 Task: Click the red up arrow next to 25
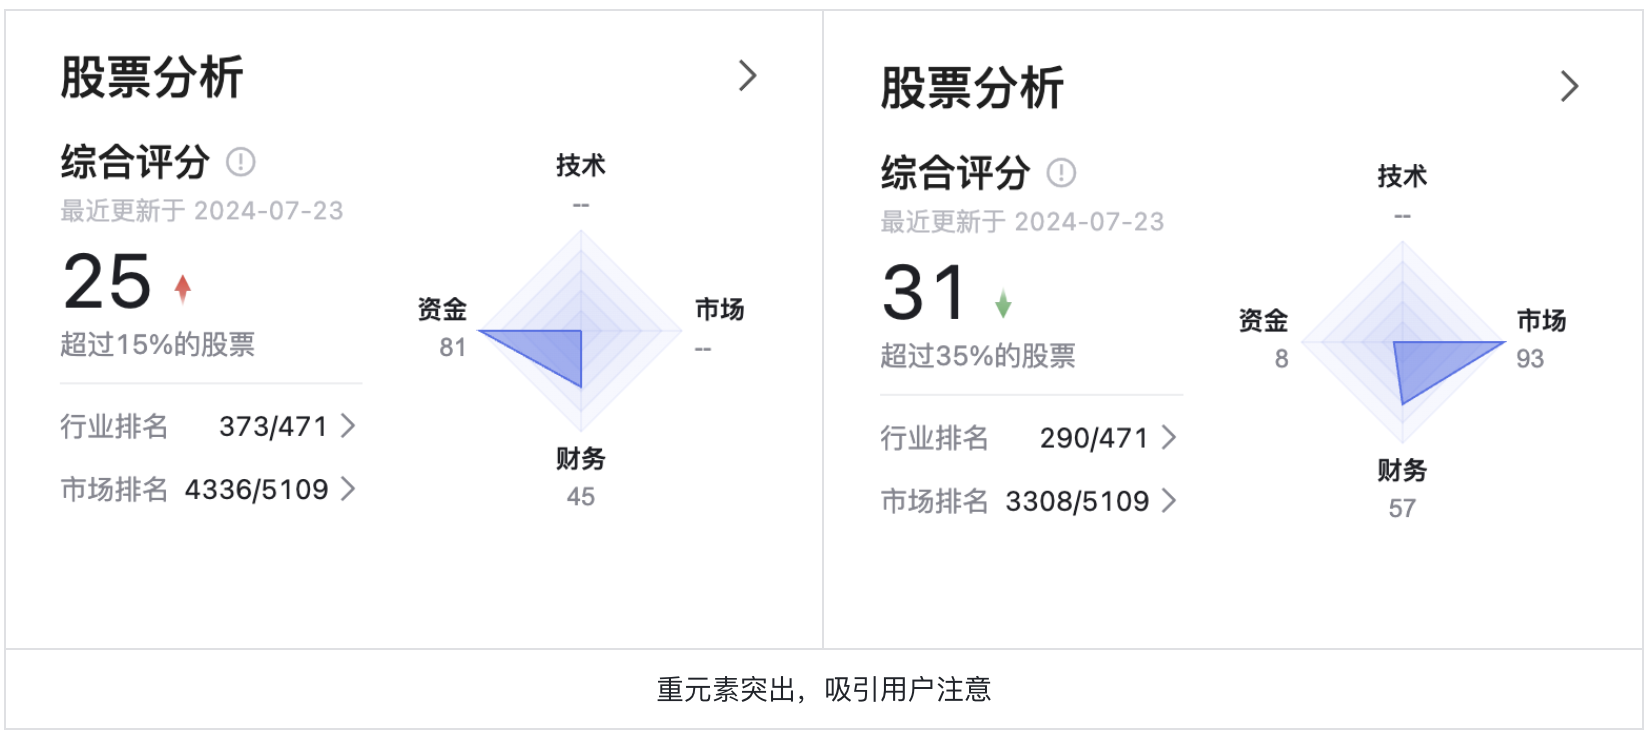click(x=182, y=288)
